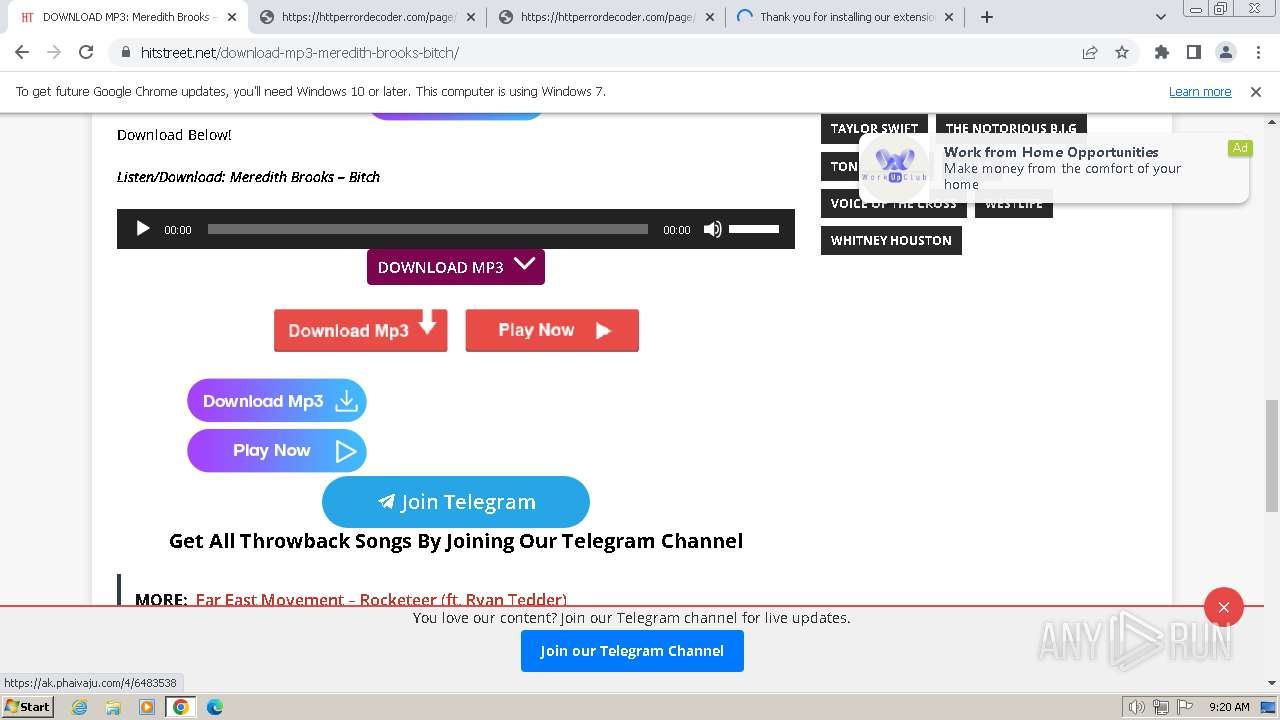This screenshot has height=720, width=1280.
Task: Open the Extensions puzzle icon
Action: (1162, 53)
